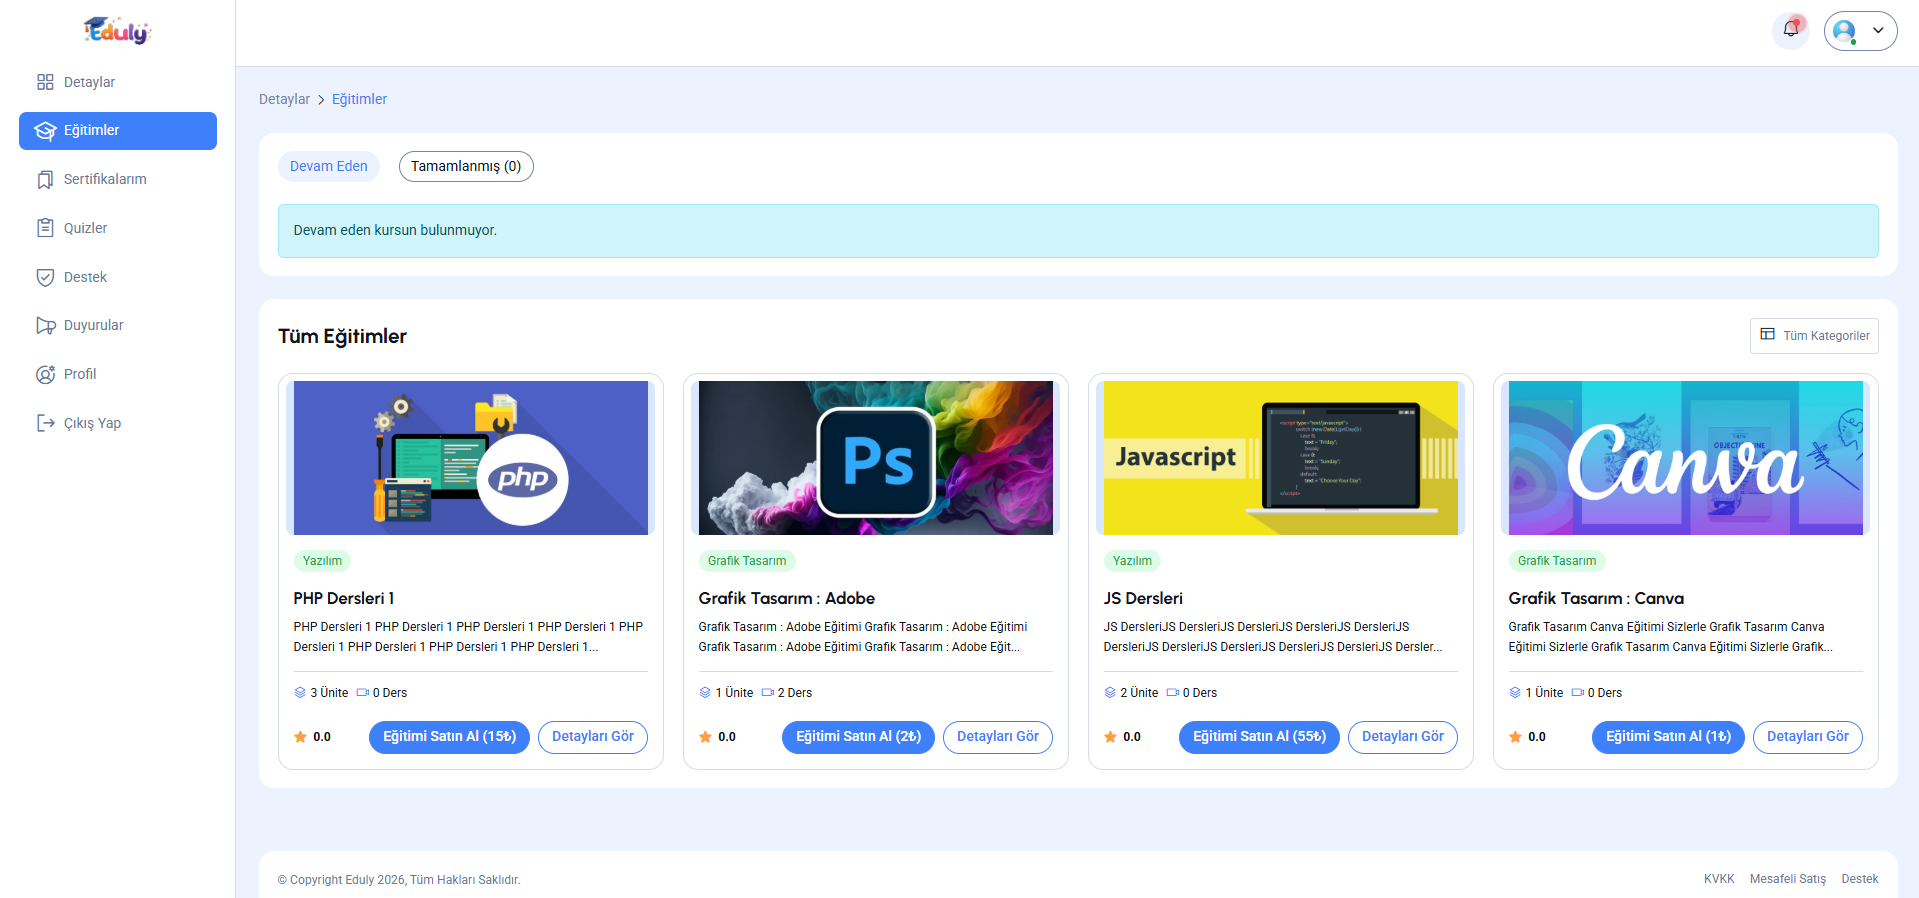
Task: Open the Adobe Photoshop course thumbnail
Action: (x=876, y=458)
